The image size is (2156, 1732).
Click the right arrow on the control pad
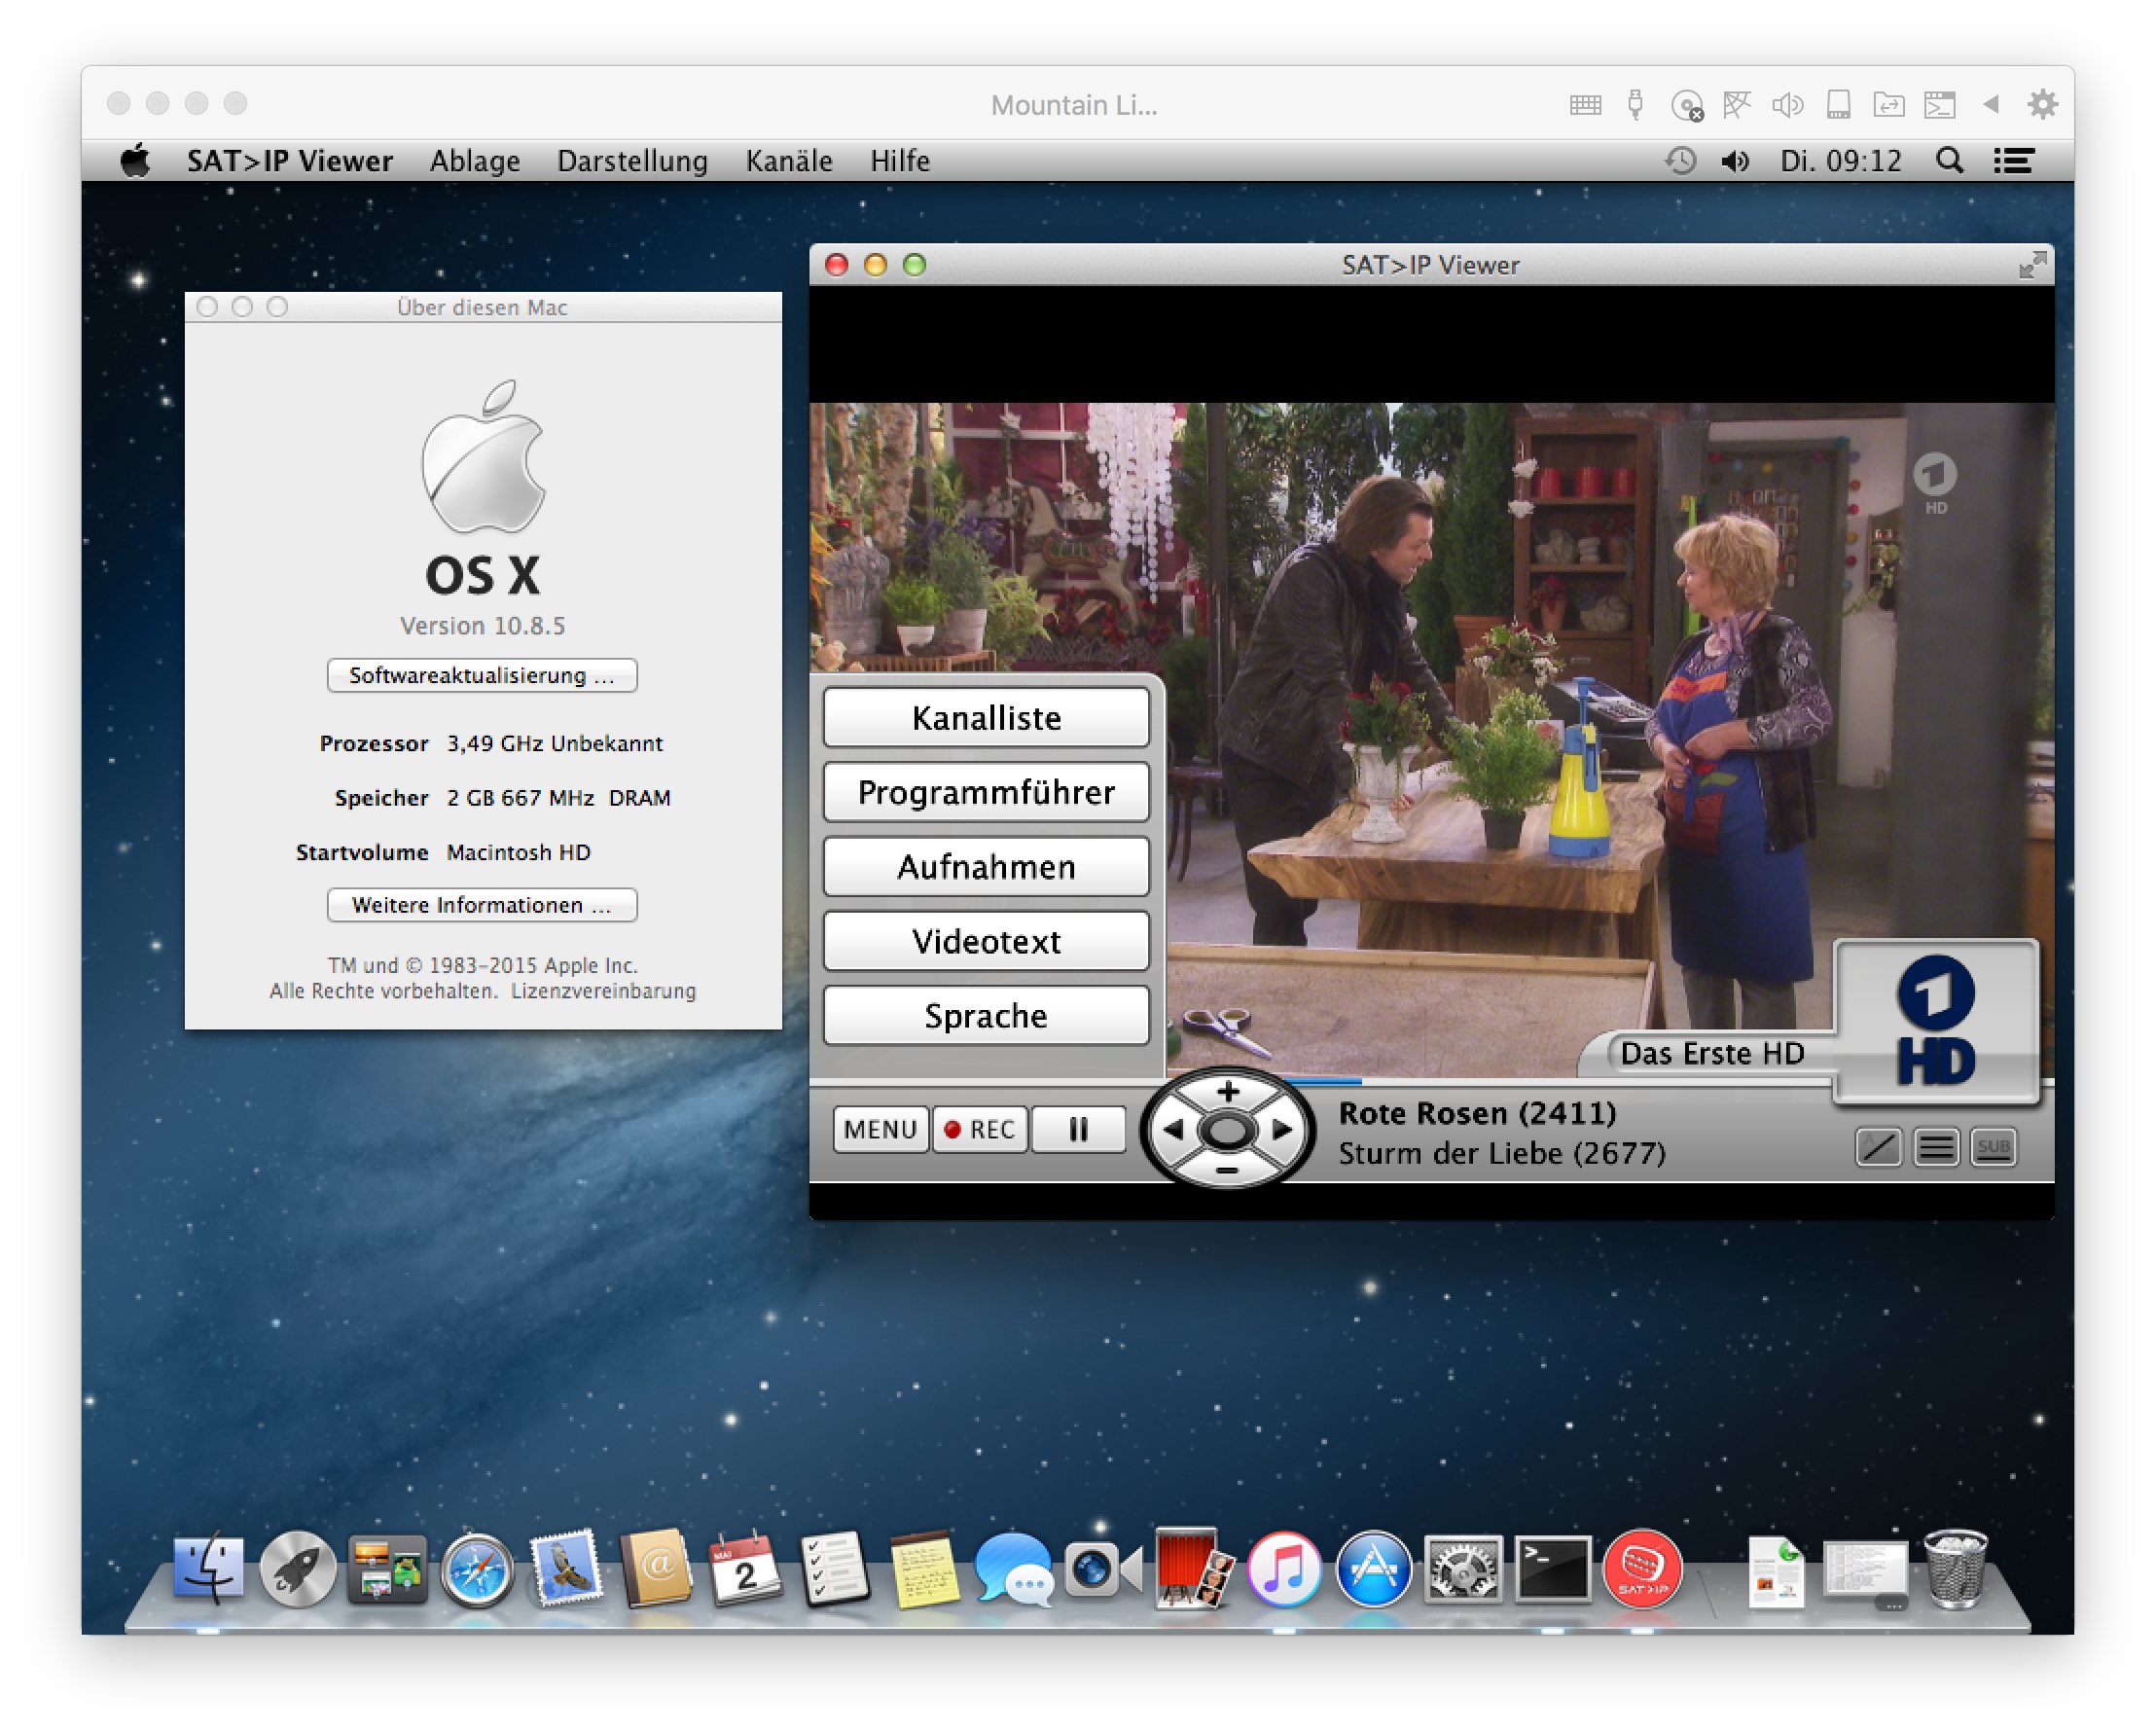point(1283,1130)
